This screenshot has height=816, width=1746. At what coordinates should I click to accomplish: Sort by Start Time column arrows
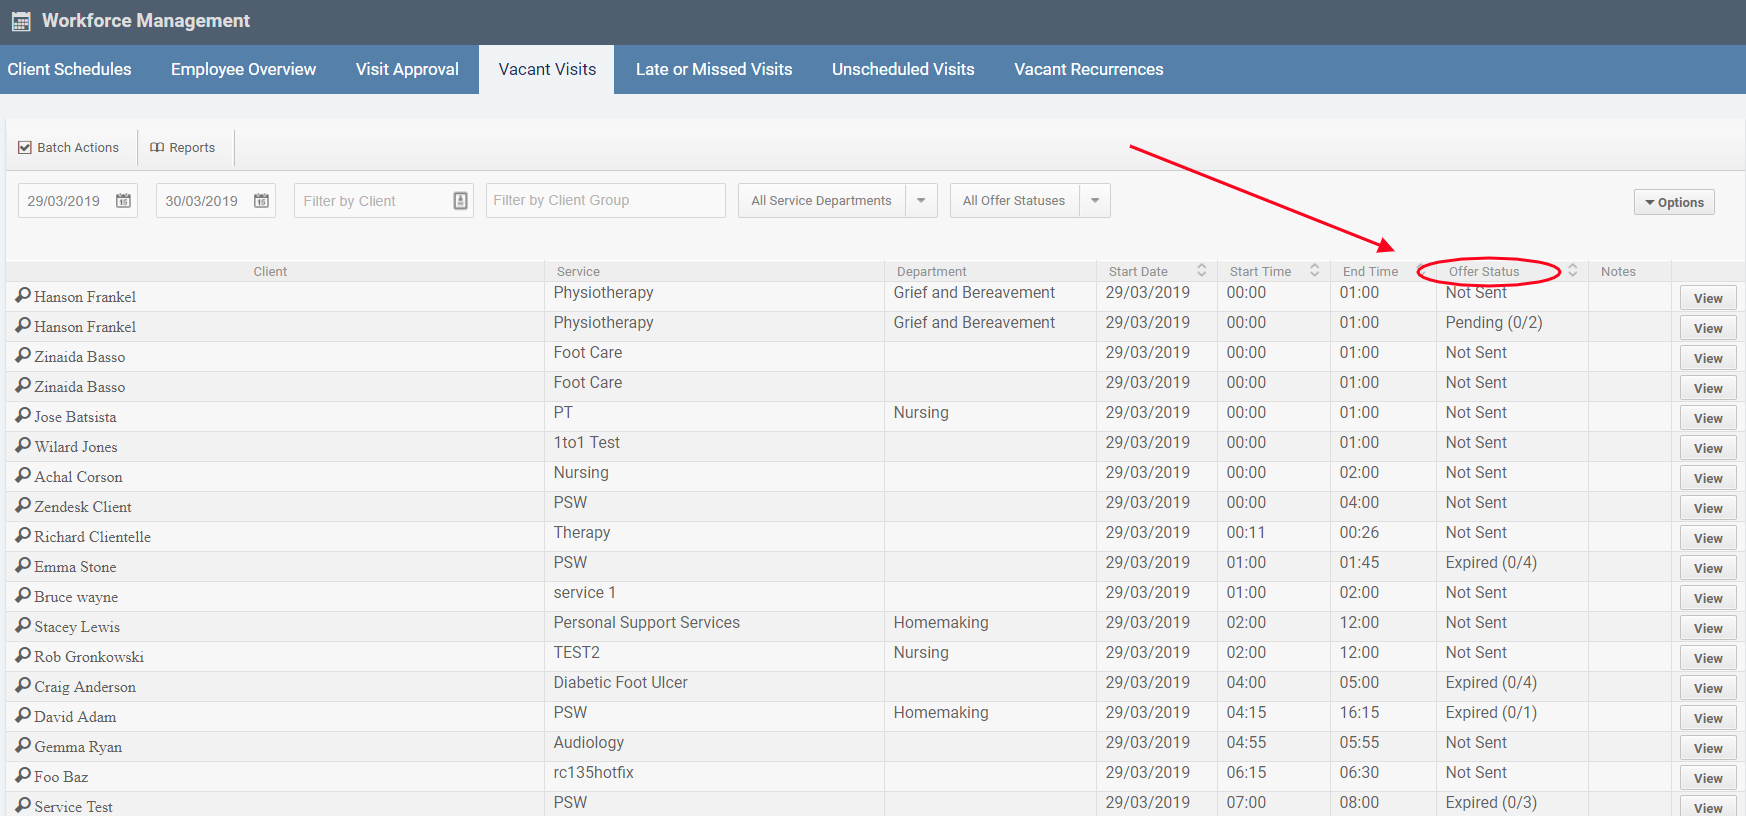pyautogui.click(x=1314, y=271)
